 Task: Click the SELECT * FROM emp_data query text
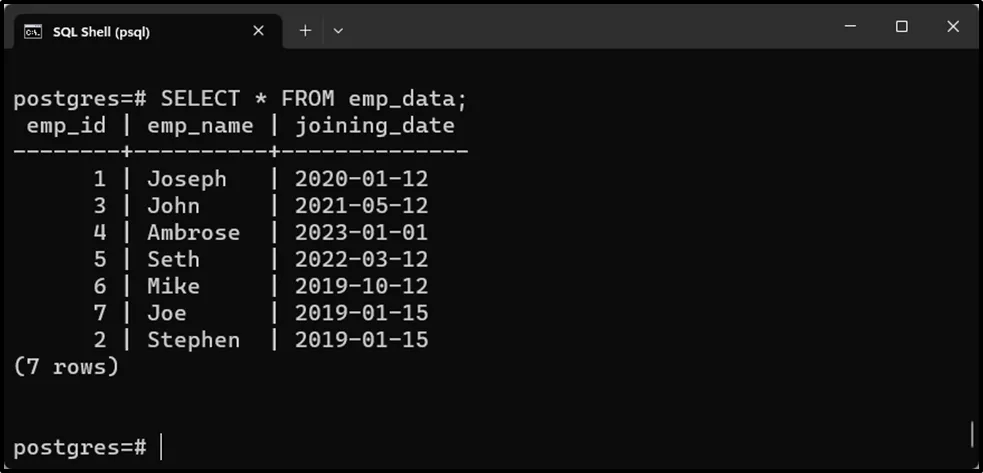point(313,99)
